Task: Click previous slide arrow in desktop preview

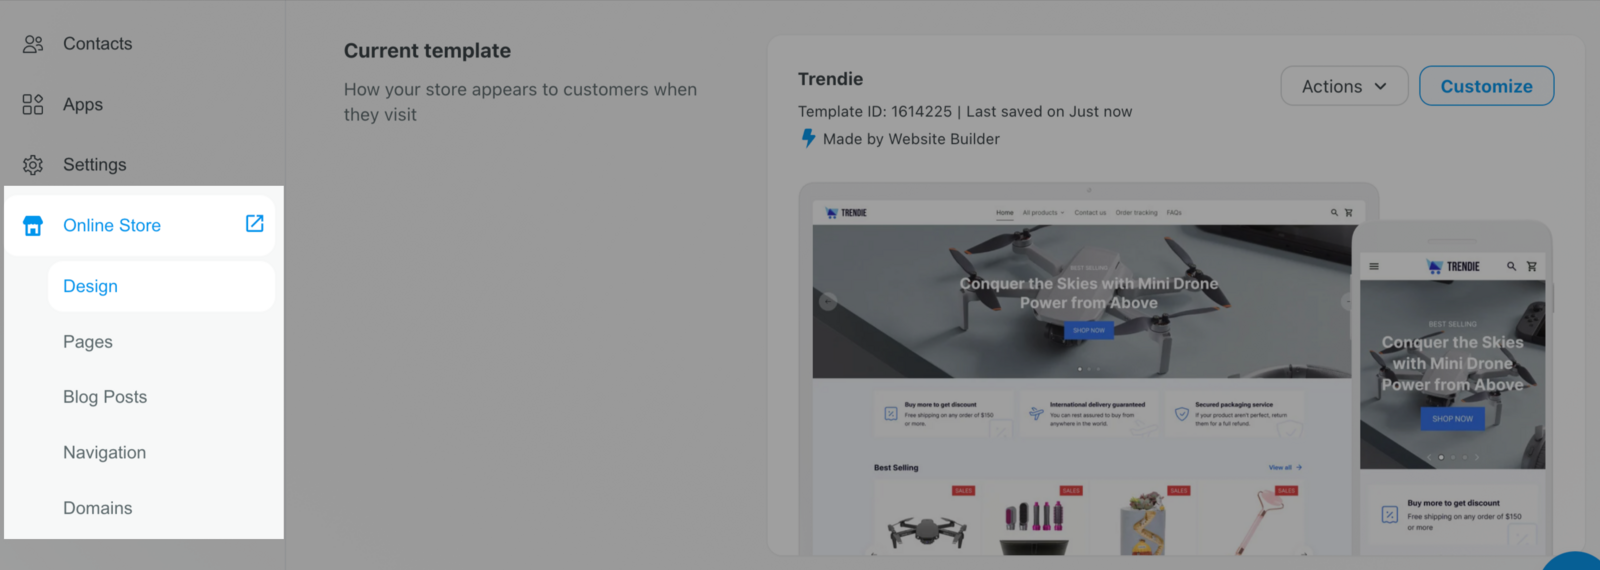Action: click(828, 301)
